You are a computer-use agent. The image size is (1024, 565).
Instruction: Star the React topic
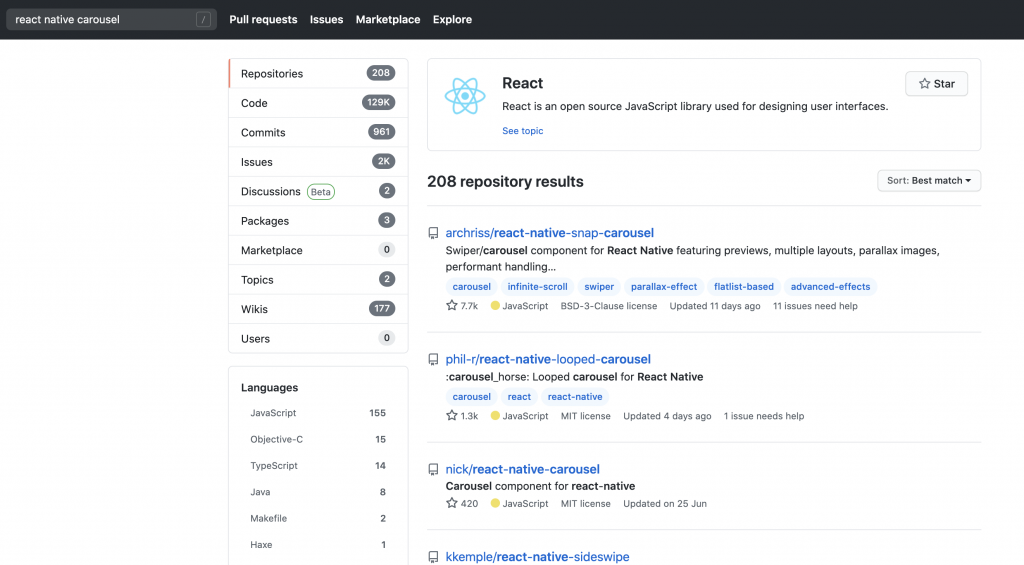936,84
